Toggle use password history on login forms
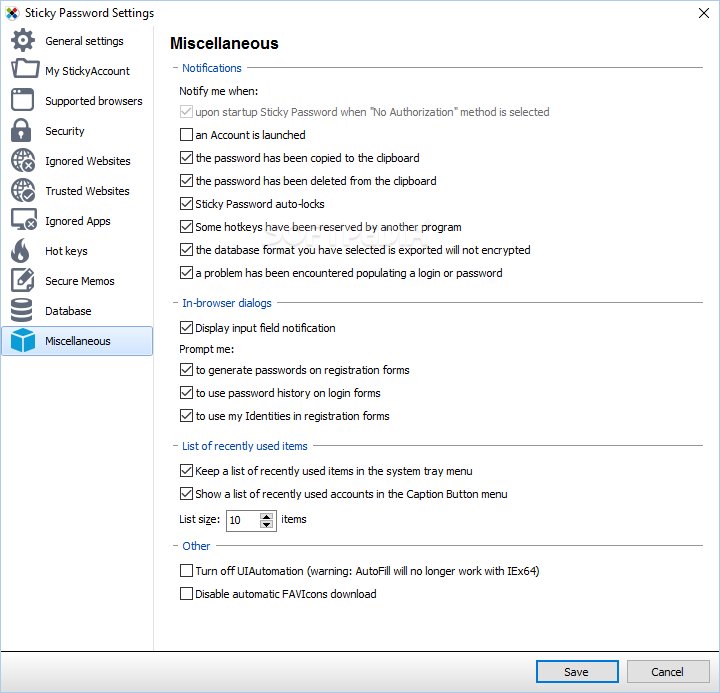The height and width of the screenshot is (693, 720). pyautogui.click(x=186, y=392)
